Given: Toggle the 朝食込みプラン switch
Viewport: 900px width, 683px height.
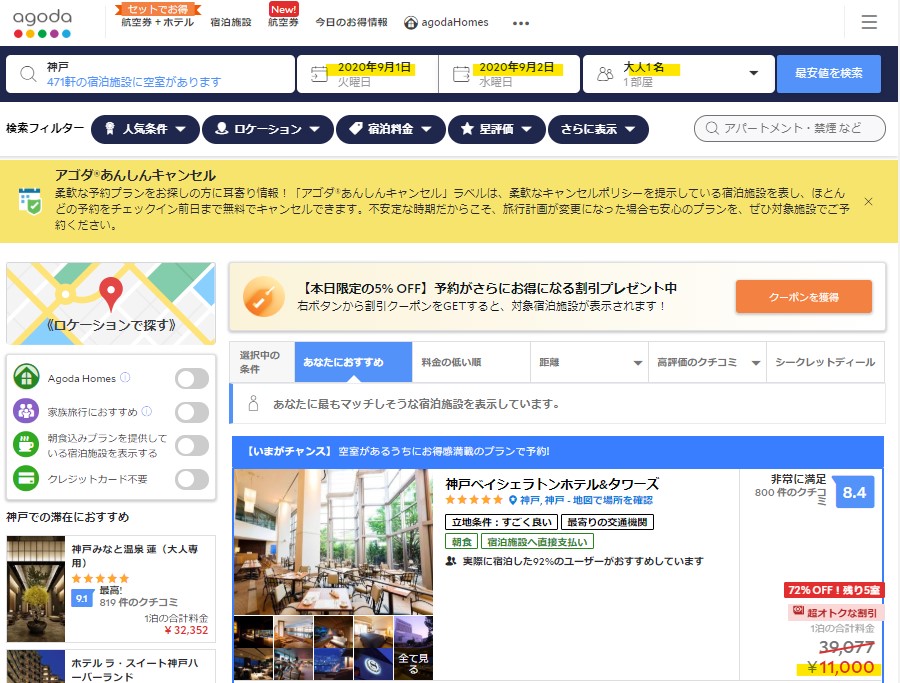Looking at the screenshot, I should (192, 445).
